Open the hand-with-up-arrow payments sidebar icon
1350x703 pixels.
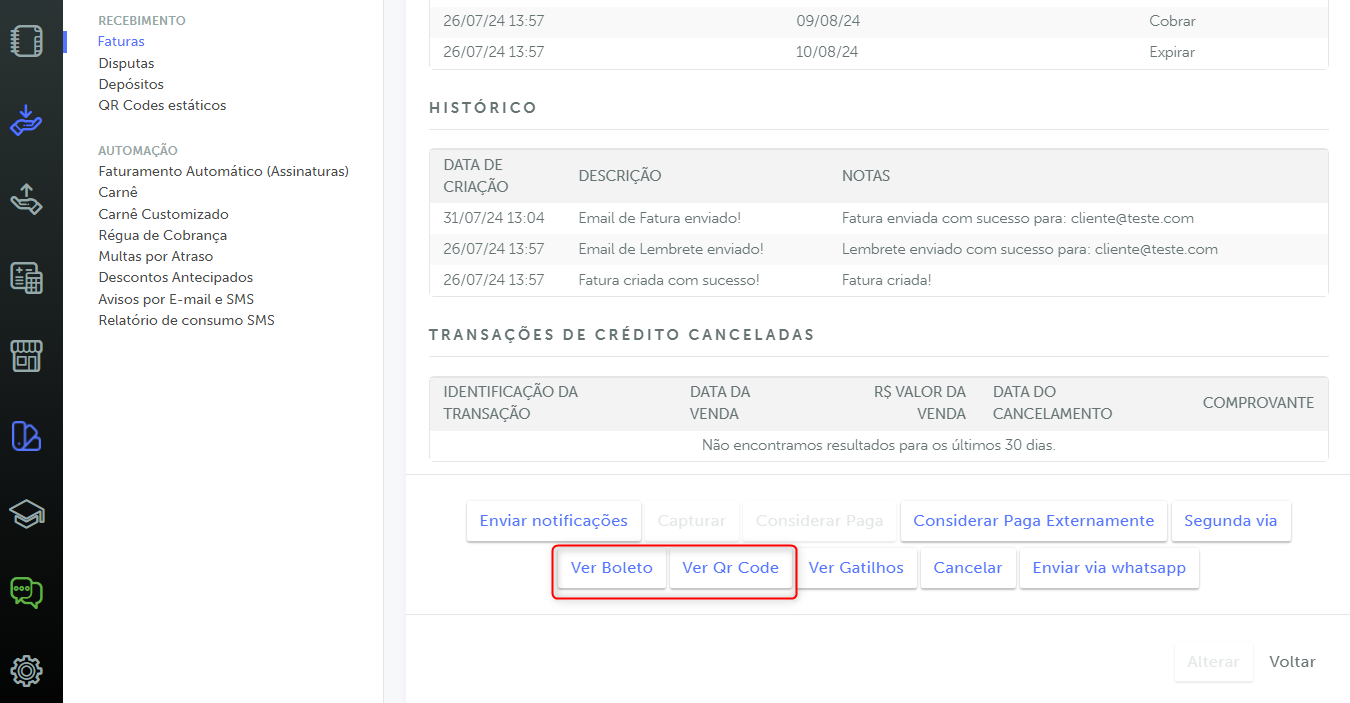(27, 199)
